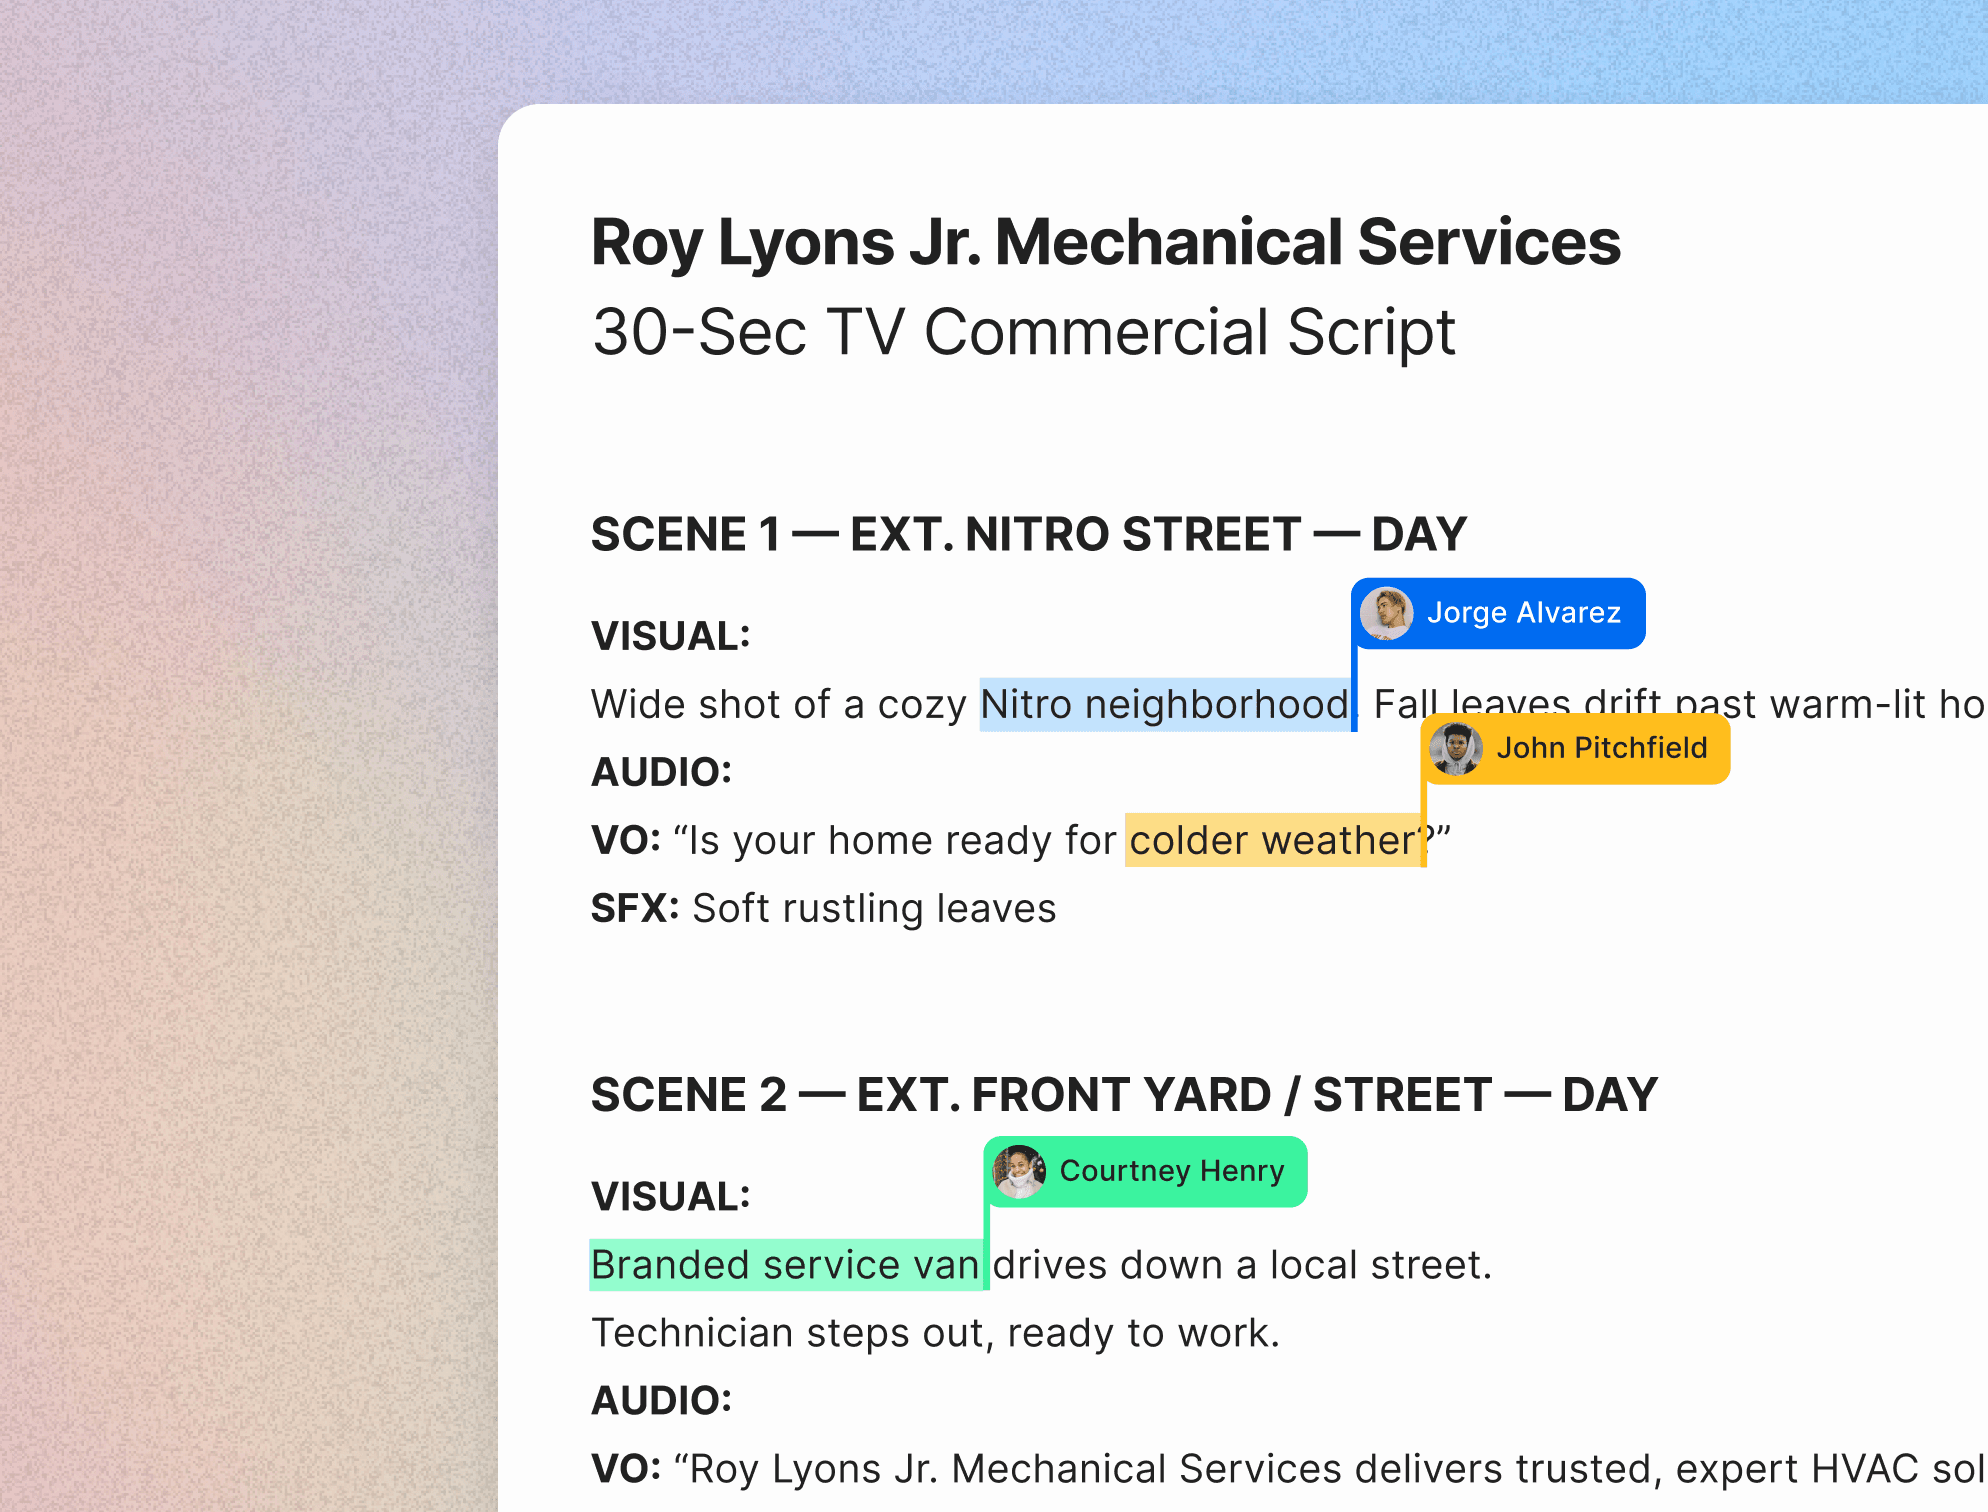Click the highlighted 'Branded service van' text

[x=784, y=1265]
